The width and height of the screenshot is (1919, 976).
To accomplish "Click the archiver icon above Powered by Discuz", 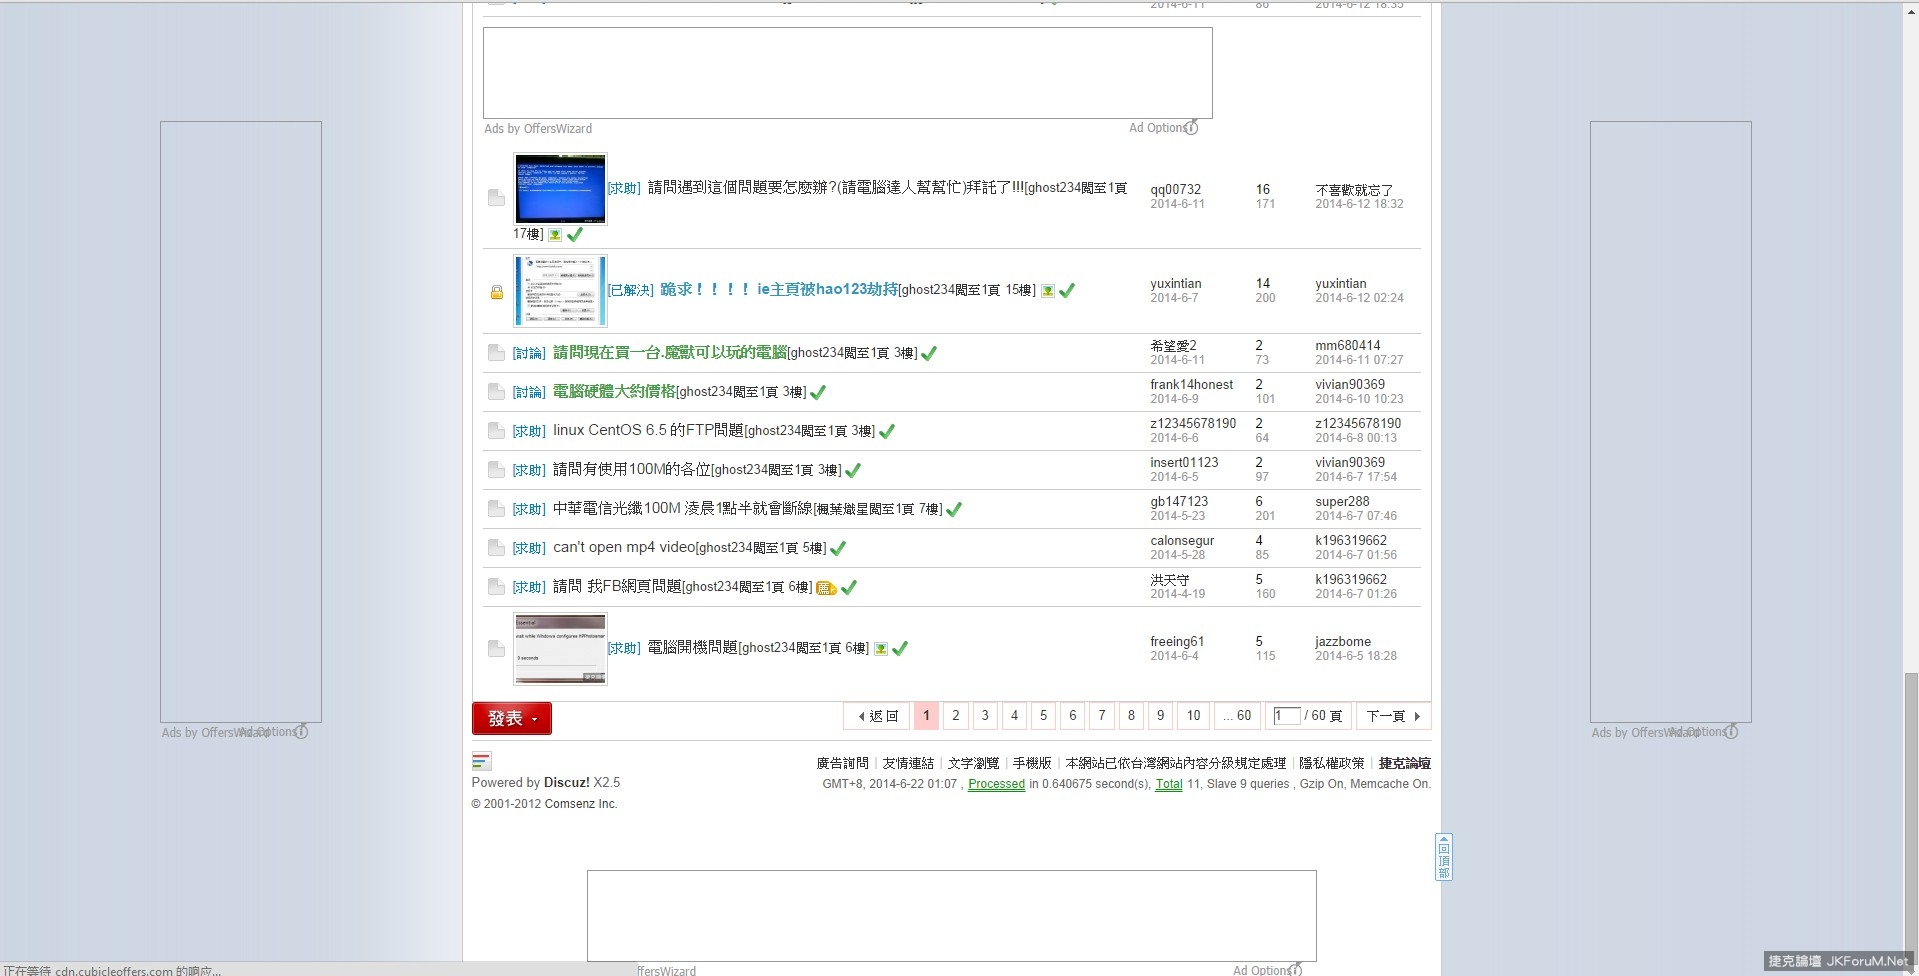I will pos(481,762).
